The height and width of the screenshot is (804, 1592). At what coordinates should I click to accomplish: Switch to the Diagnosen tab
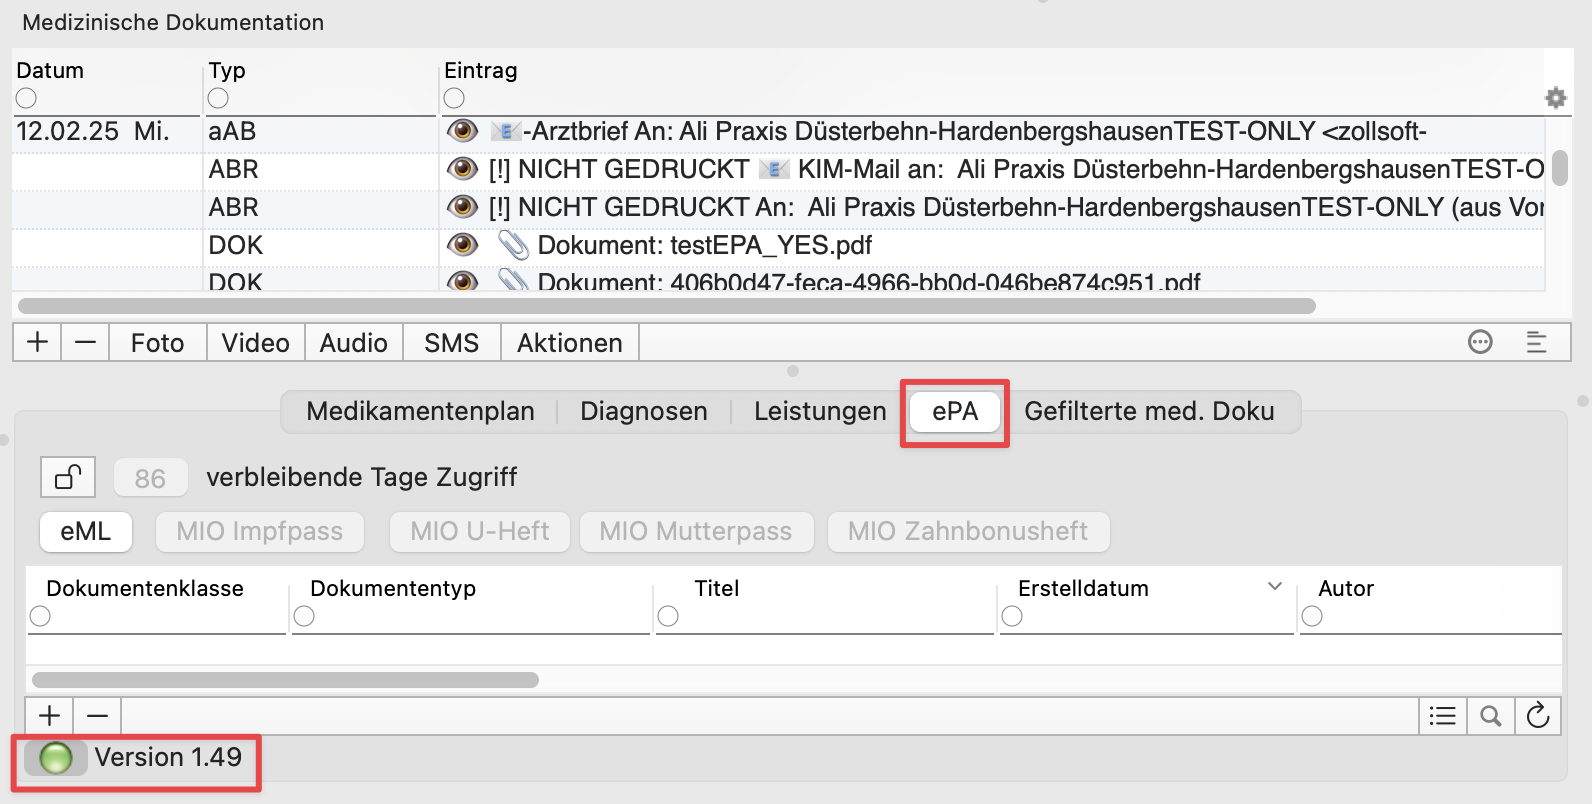pyautogui.click(x=644, y=411)
